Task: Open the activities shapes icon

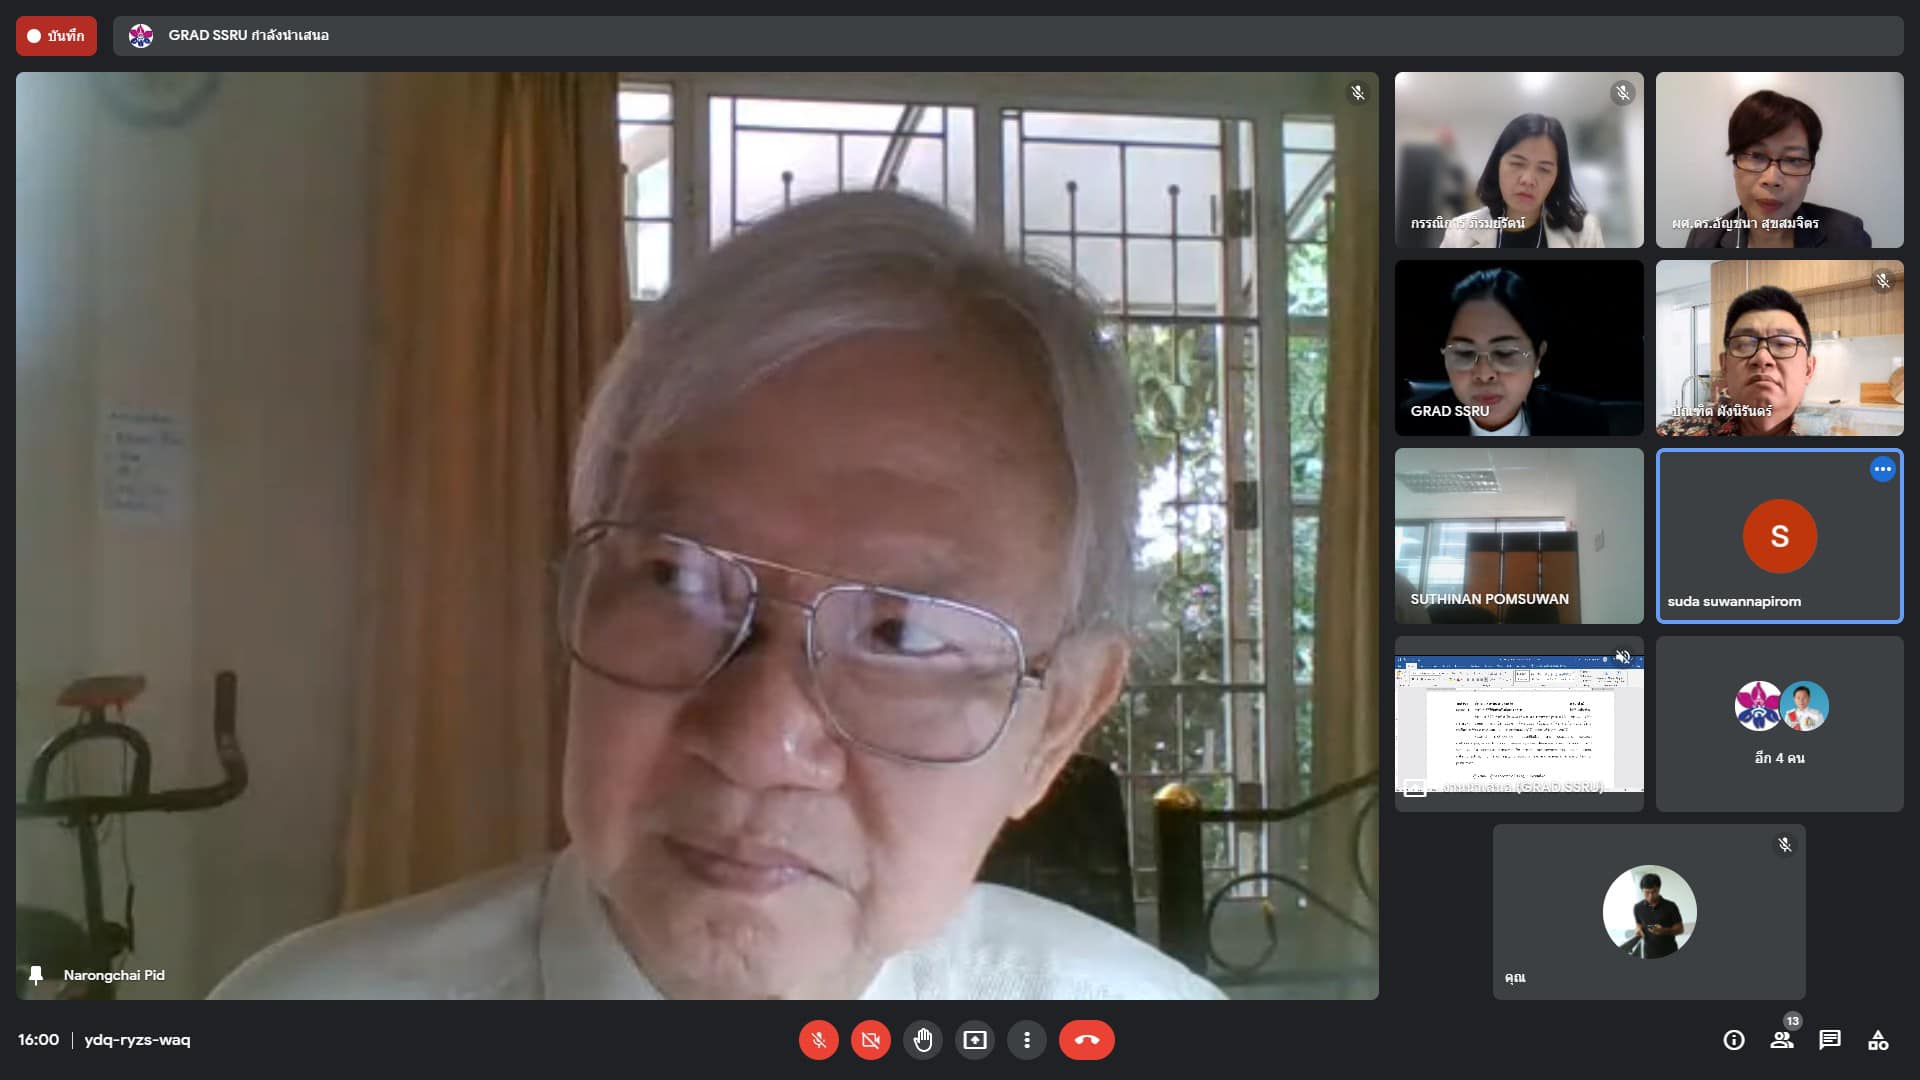Action: 1878,1040
